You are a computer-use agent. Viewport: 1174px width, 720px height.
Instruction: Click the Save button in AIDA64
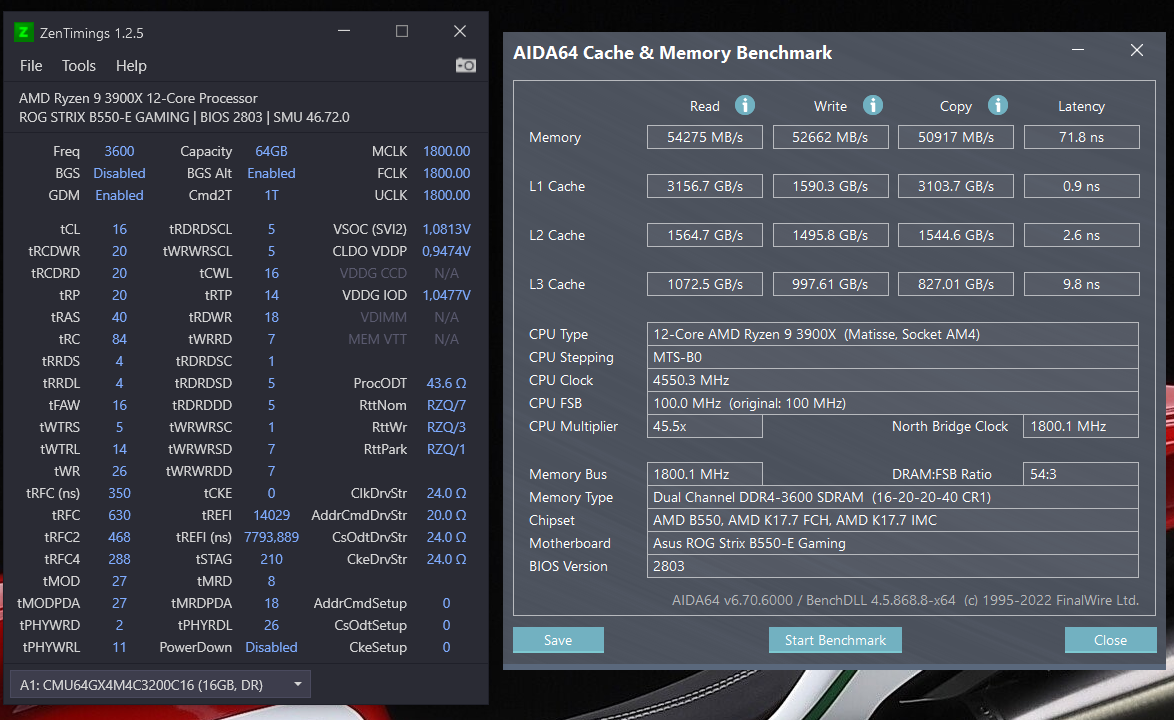(x=558, y=640)
